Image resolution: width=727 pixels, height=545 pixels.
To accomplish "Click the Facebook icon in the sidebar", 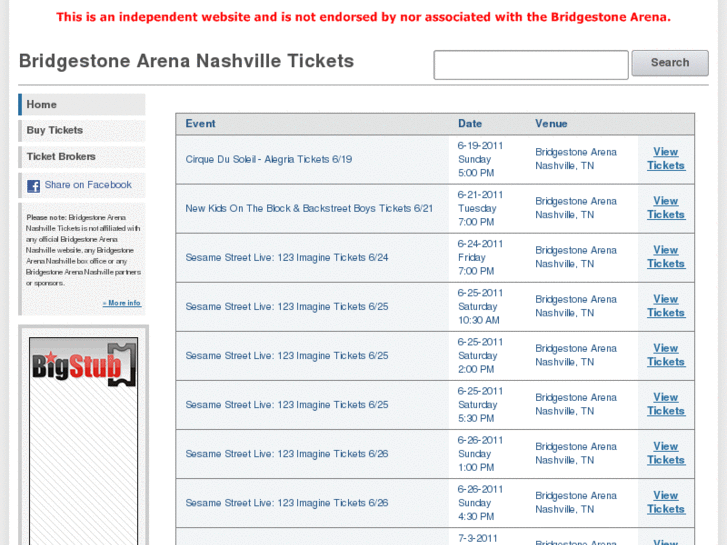I will coord(33,186).
